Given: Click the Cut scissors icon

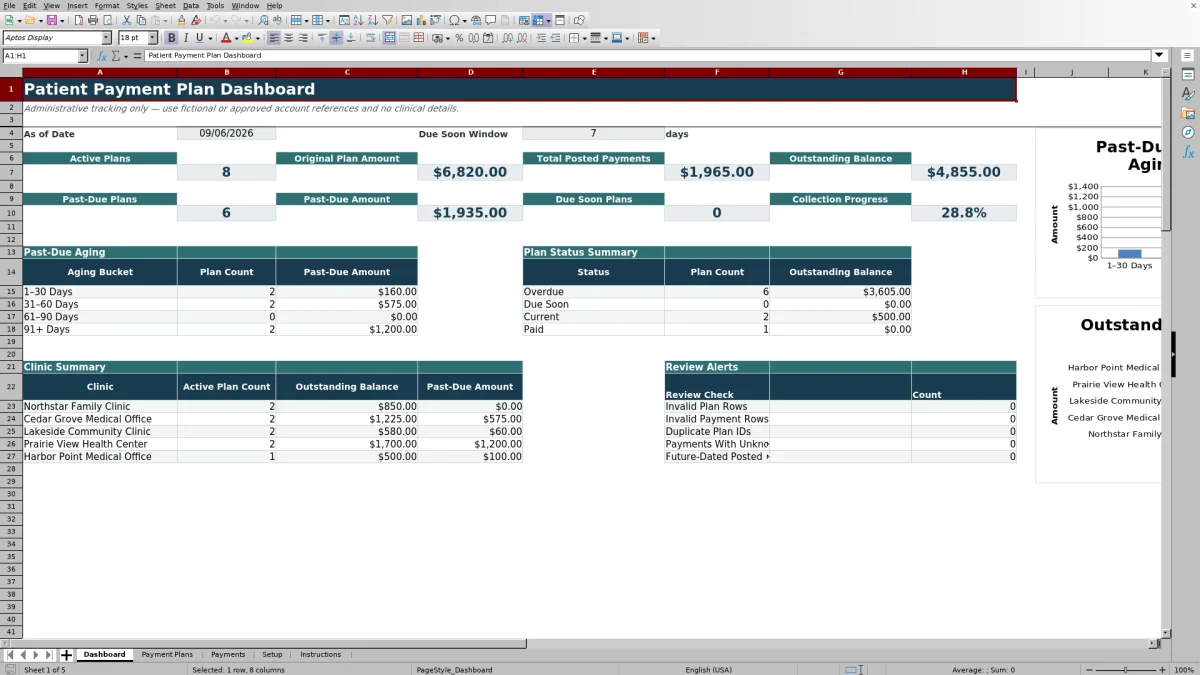Looking at the screenshot, I should (x=127, y=20).
